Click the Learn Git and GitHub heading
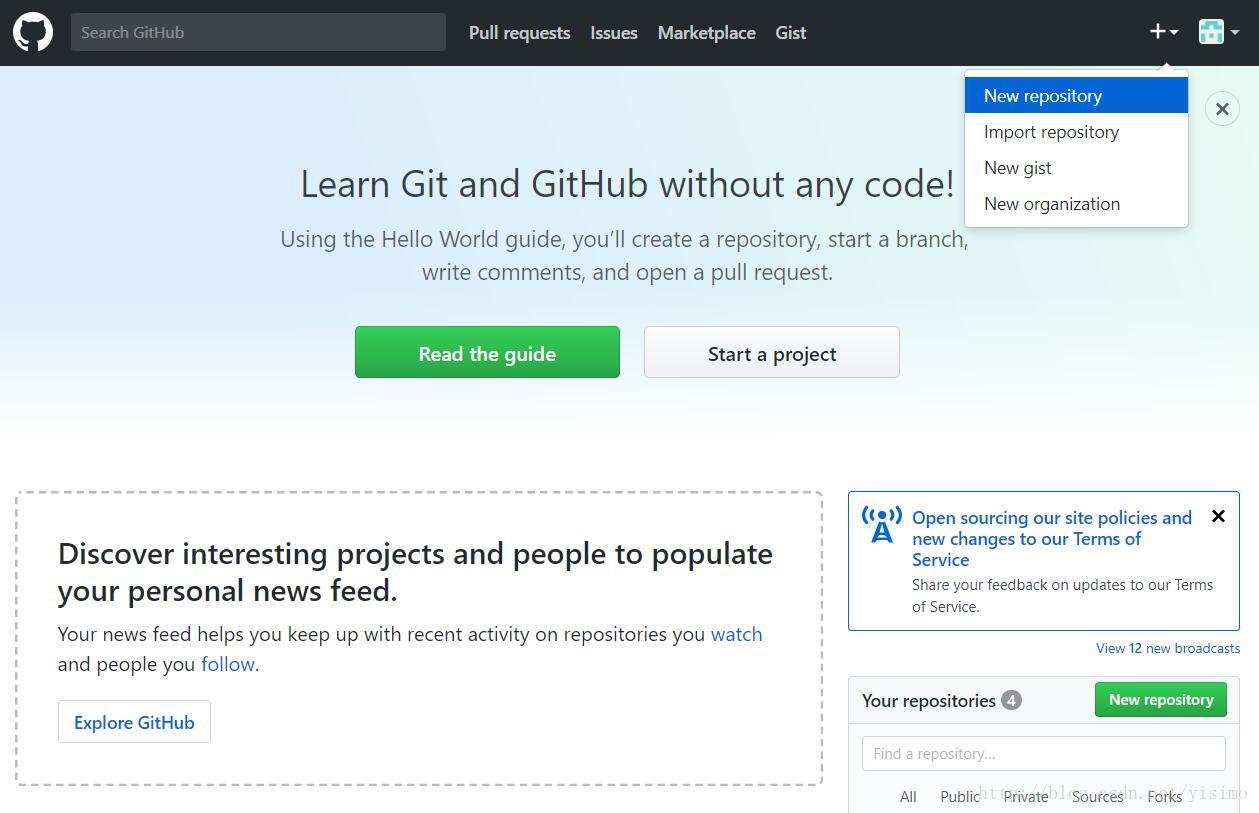Image resolution: width=1259 pixels, height=813 pixels. pyautogui.click(x=628, y=184)
